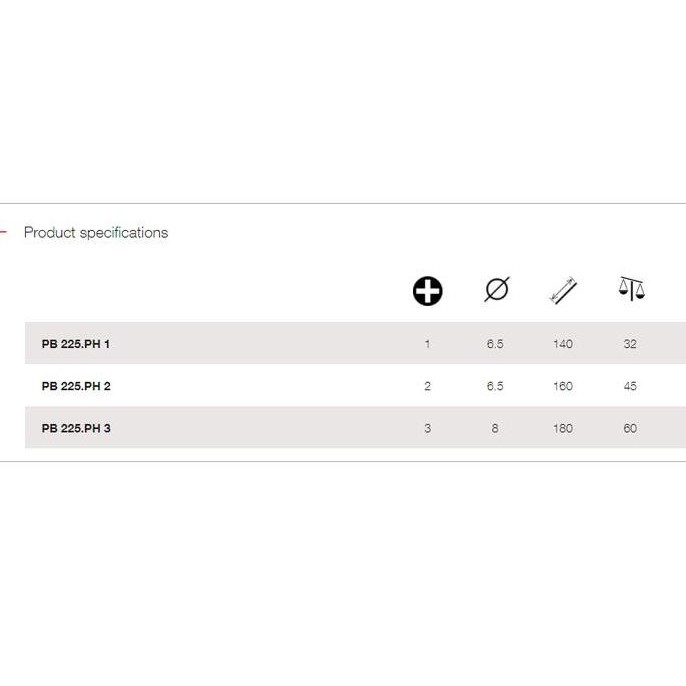
Task: Click the Phillips cross-head size icon
Action: pos(427,291)
